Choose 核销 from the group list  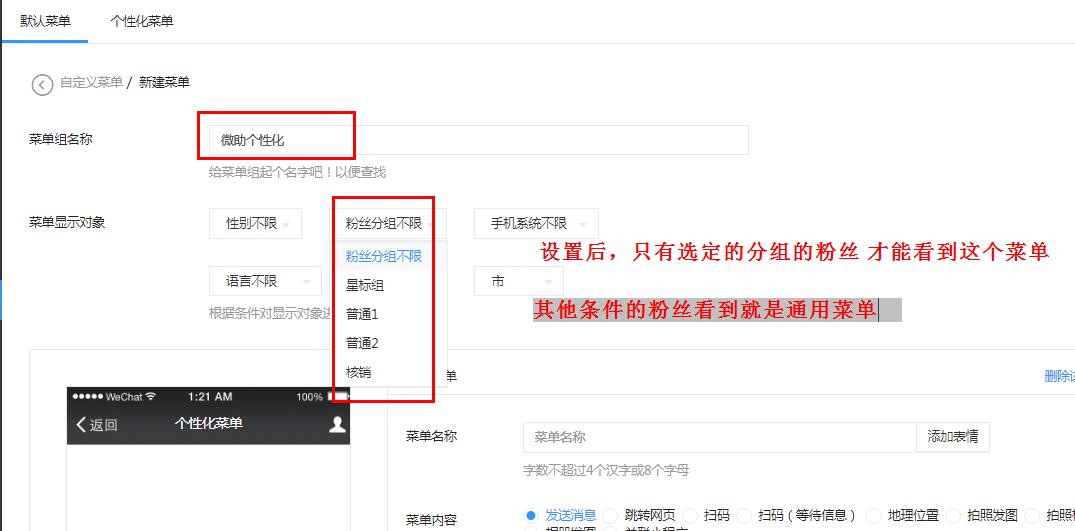[389, 372]
